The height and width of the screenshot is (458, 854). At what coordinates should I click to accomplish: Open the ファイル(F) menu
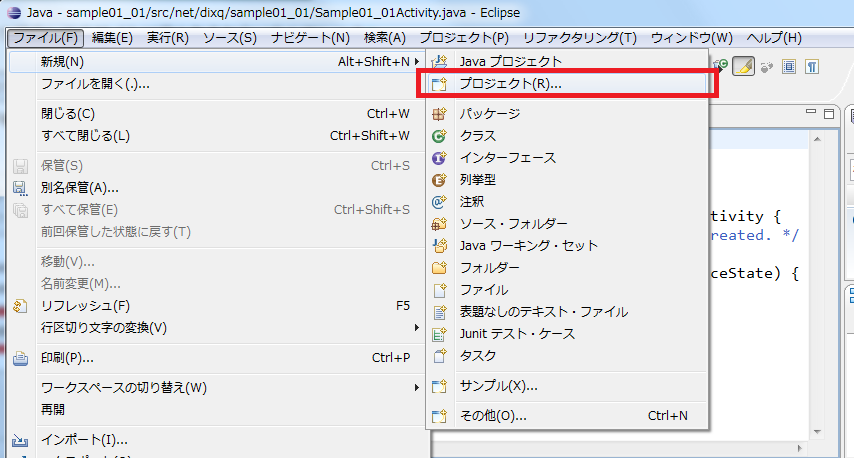pyautogui.click(x=45, y=38)
